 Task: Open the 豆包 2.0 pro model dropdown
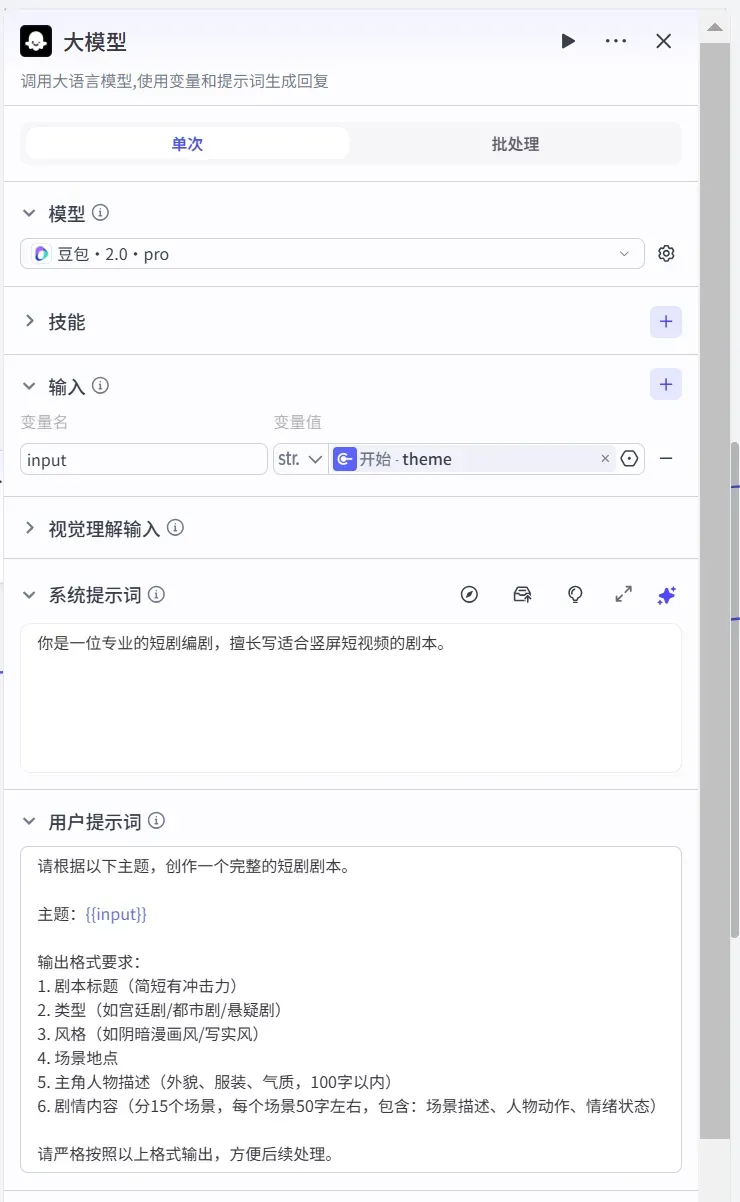click(332, 254)
